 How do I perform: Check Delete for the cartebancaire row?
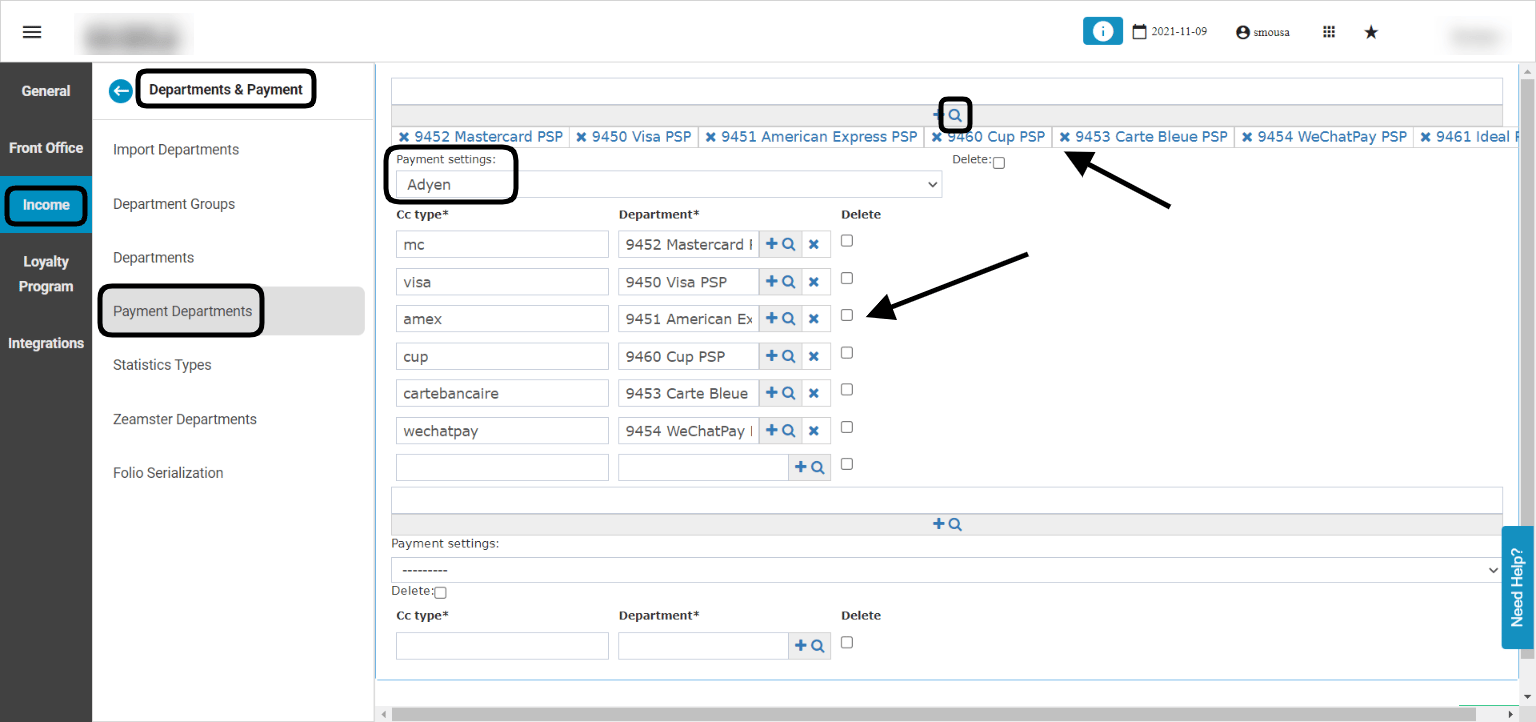tap(847, 389)
